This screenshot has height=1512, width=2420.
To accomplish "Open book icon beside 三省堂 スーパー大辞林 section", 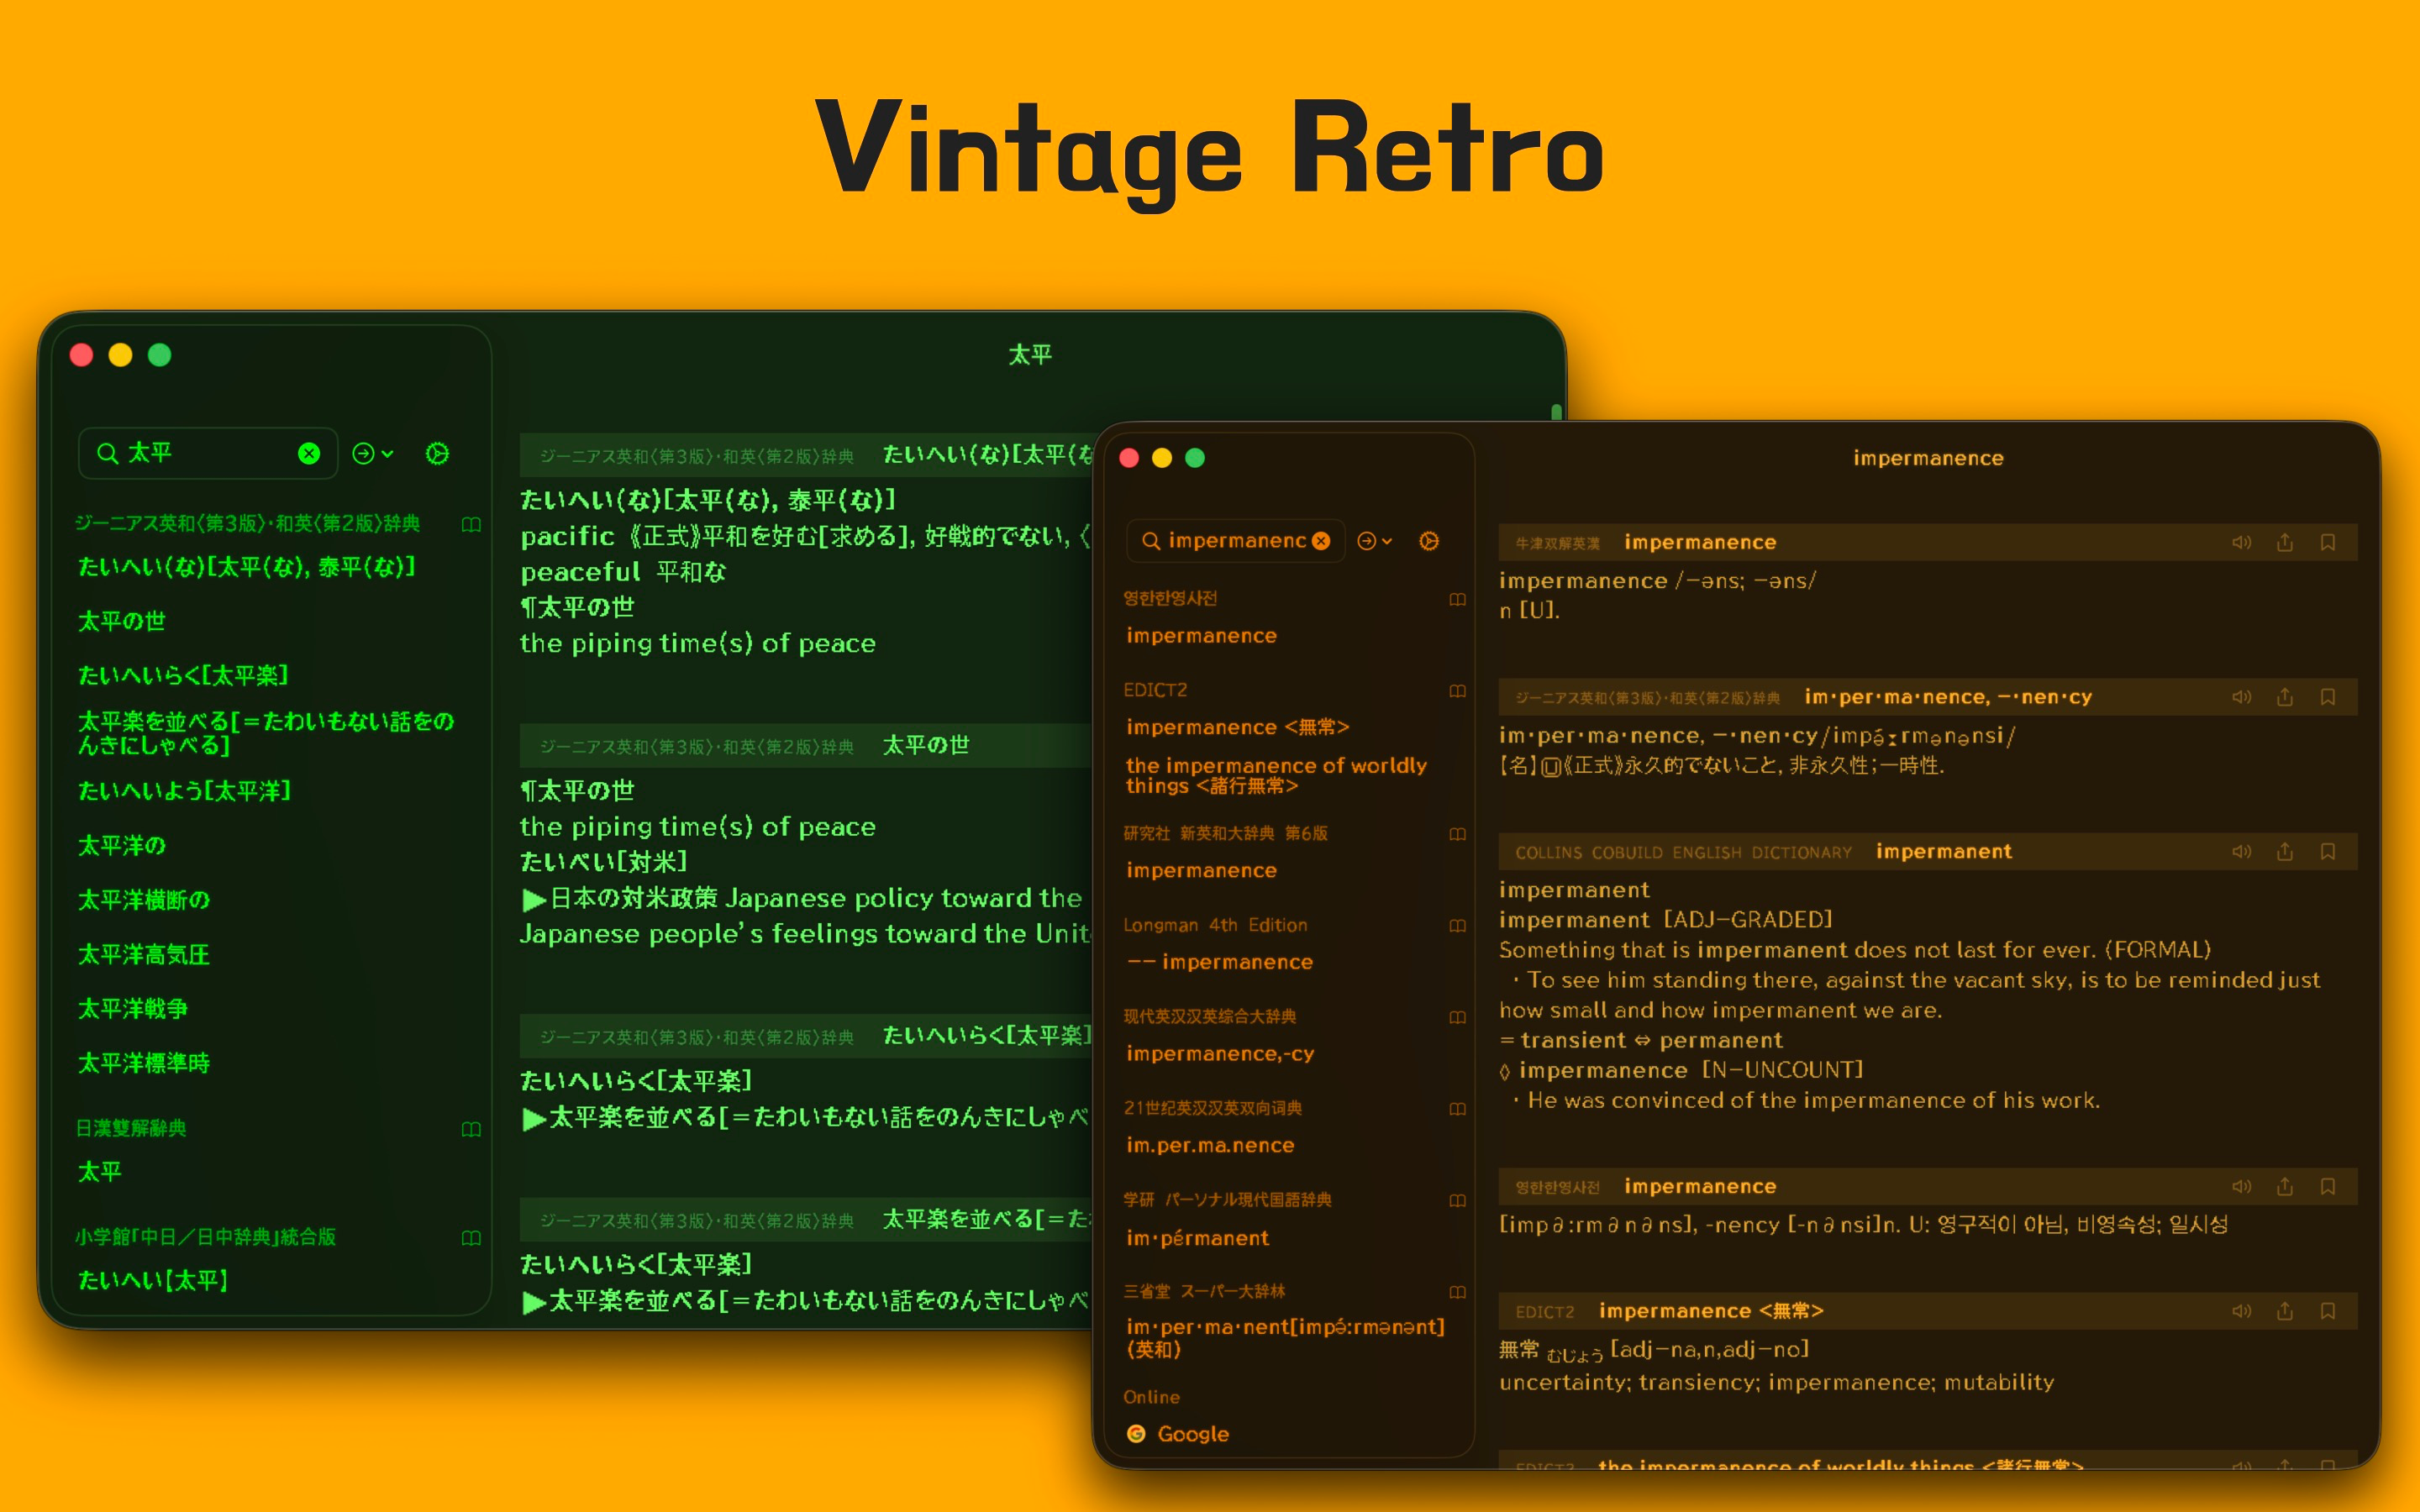I will click(1457, 1292).
